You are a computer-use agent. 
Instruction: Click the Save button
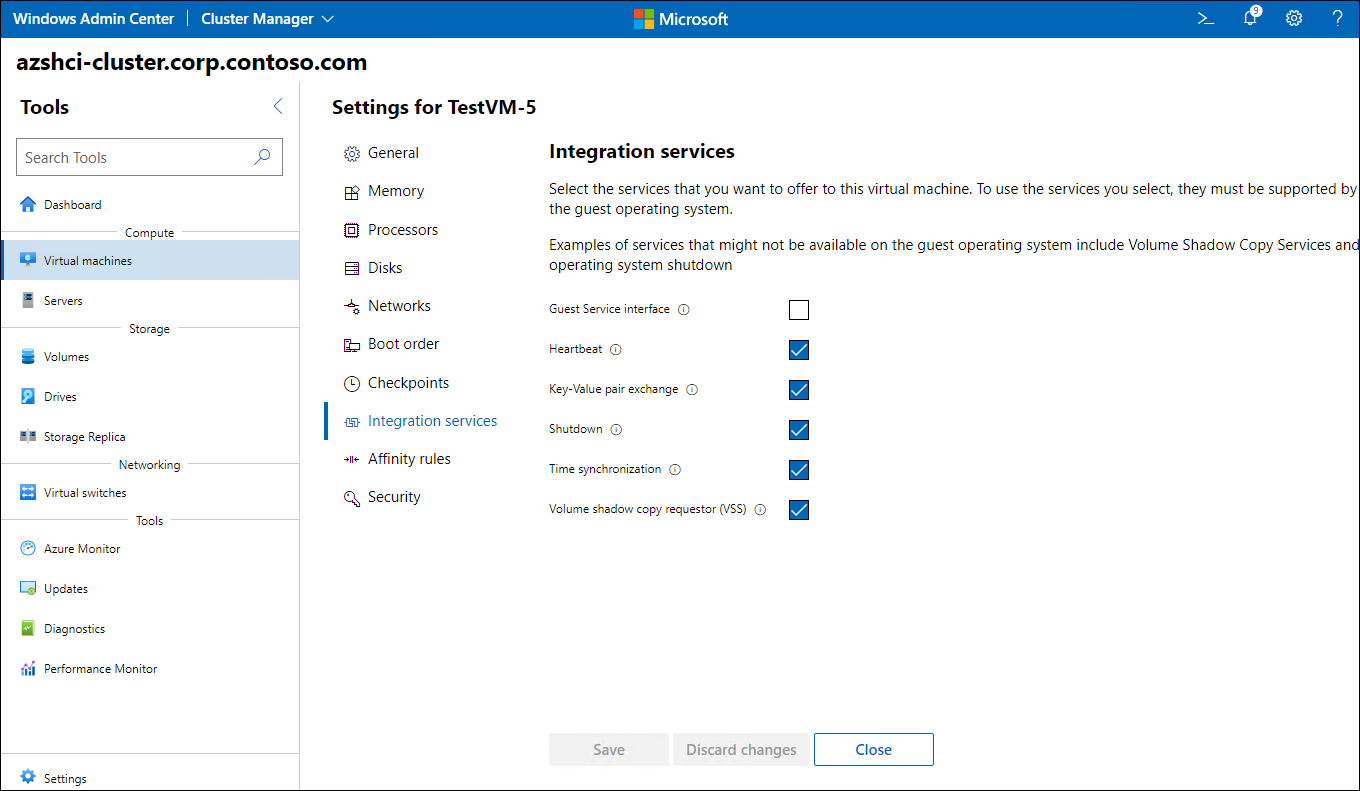609,750
